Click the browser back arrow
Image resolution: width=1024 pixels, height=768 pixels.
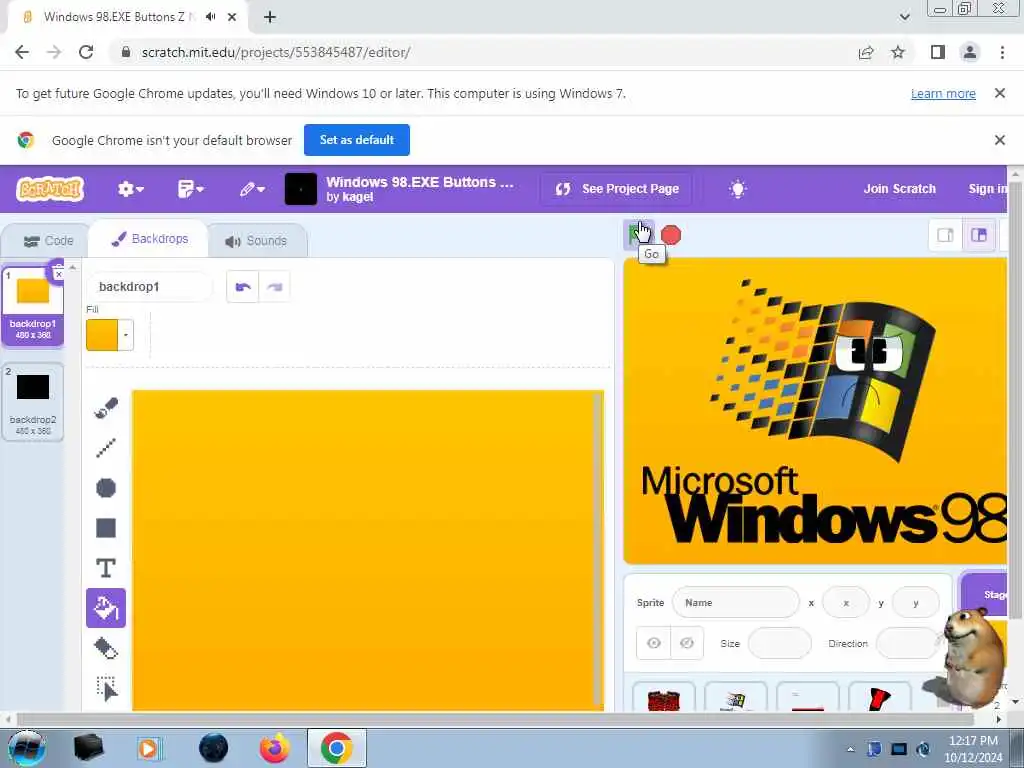point(22,52)
